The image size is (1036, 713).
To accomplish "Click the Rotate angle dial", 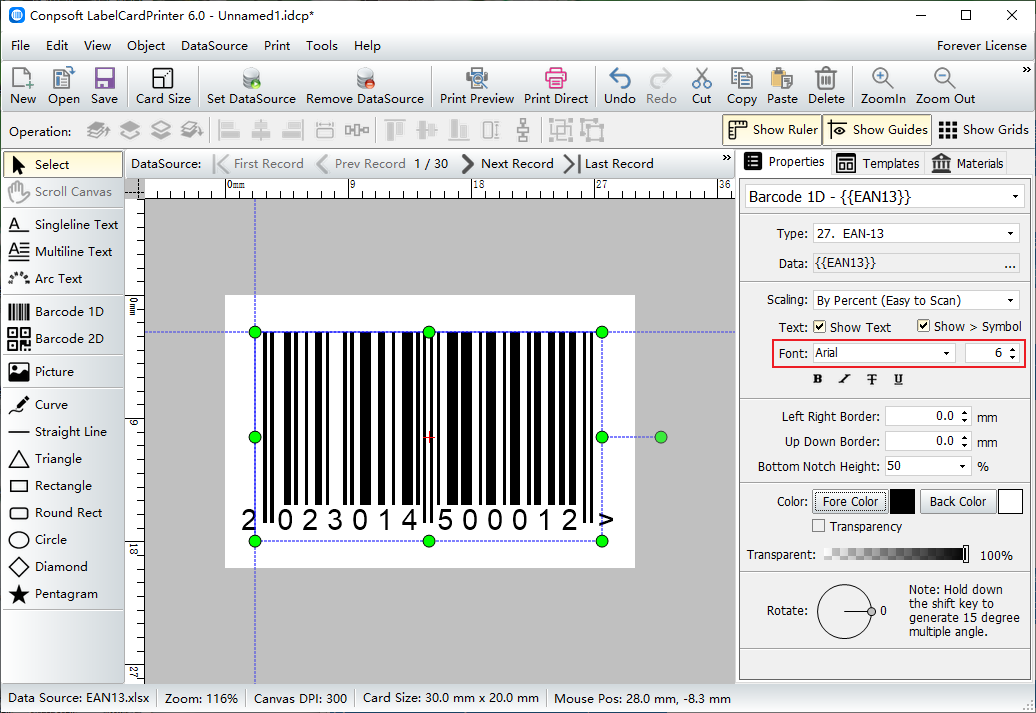I will coord(844,611).
